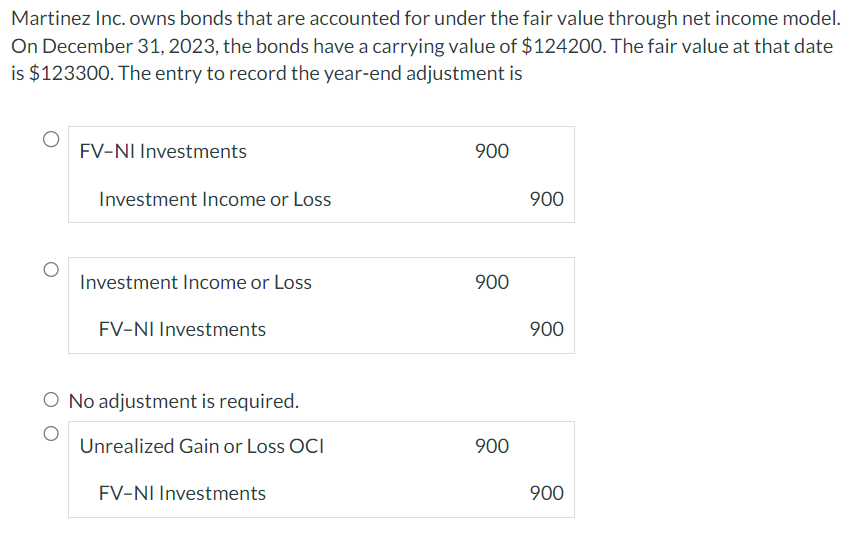Click indented 'FV–NI Investments' in last answer
Screen dimensions: 855x539
click(x=182, y=493)
